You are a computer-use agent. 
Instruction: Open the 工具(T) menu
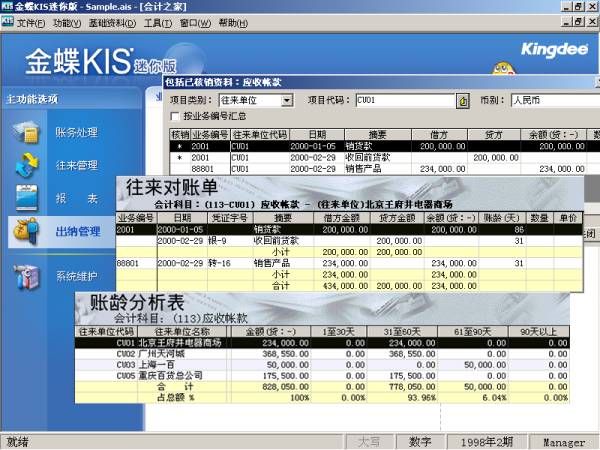[x=158, y=22]
